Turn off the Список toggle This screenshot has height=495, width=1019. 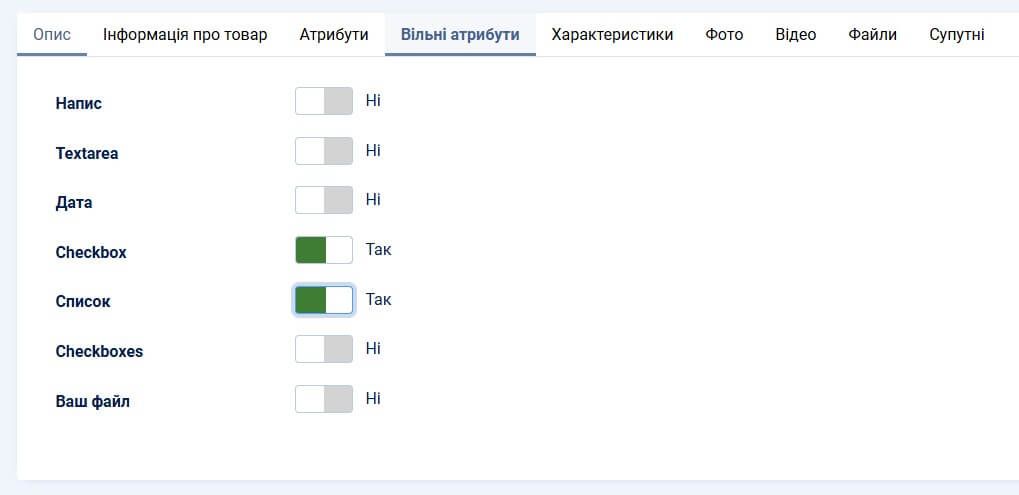click(x=324, y=300)
